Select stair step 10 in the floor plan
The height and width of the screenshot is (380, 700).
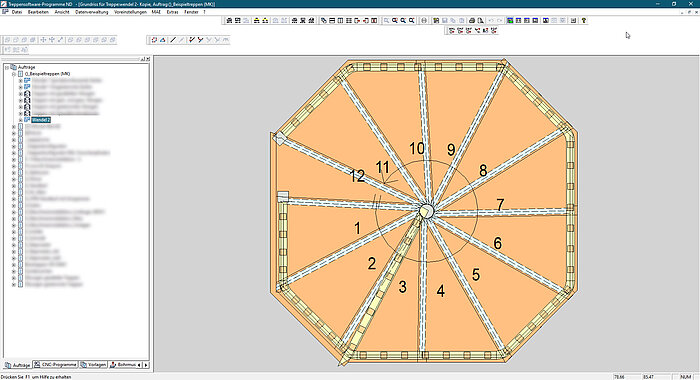coord(417,149)
